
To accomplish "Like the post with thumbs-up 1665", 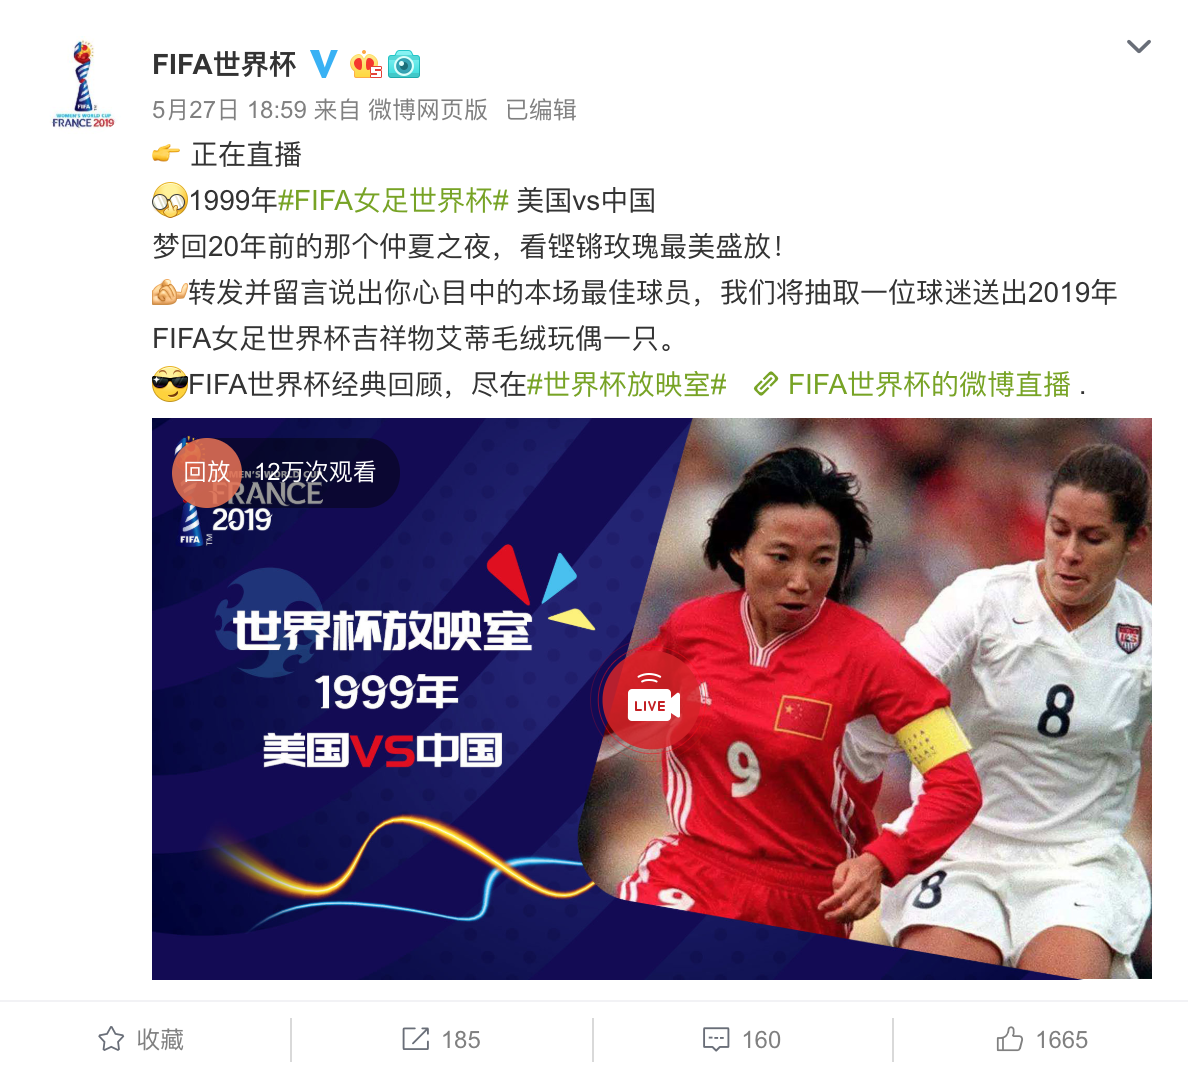I will [x=1009, y=1039].
